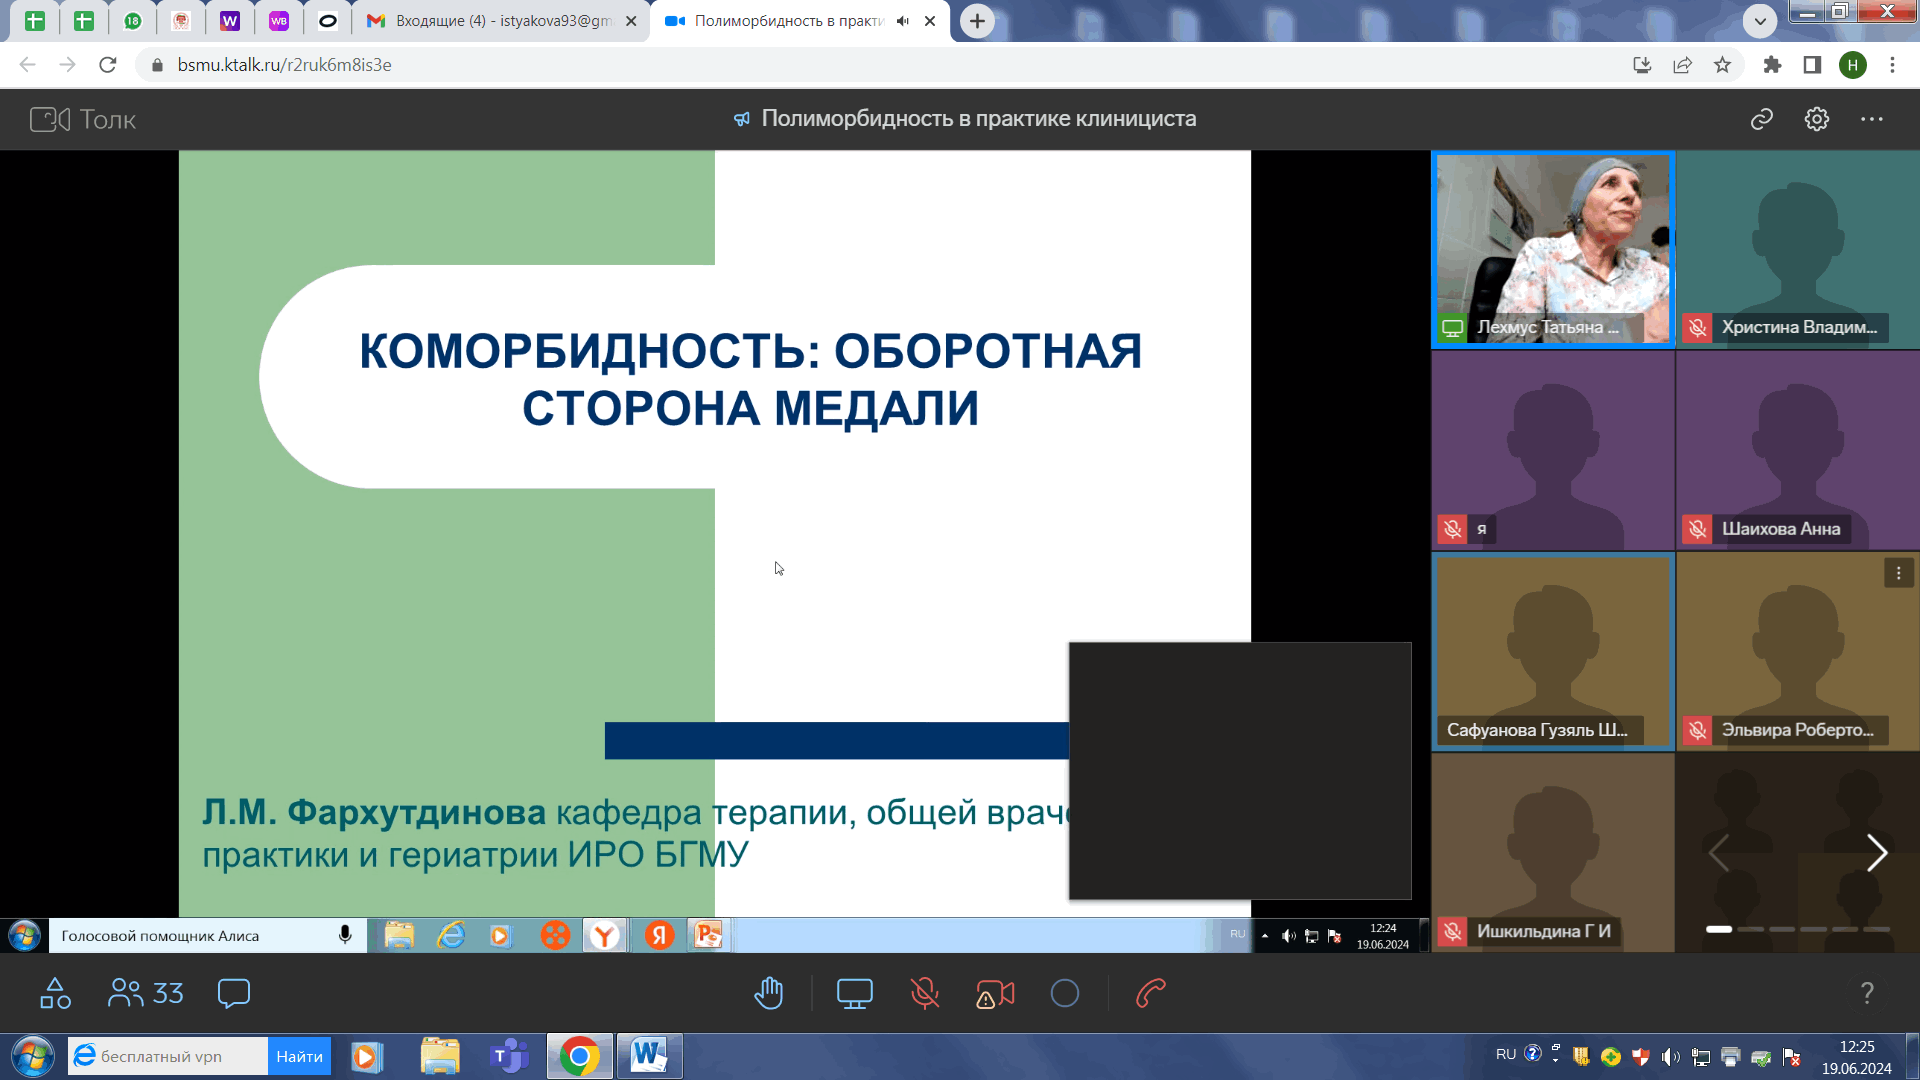
Task: Show next page of participants
Action: click(1877, 853)
